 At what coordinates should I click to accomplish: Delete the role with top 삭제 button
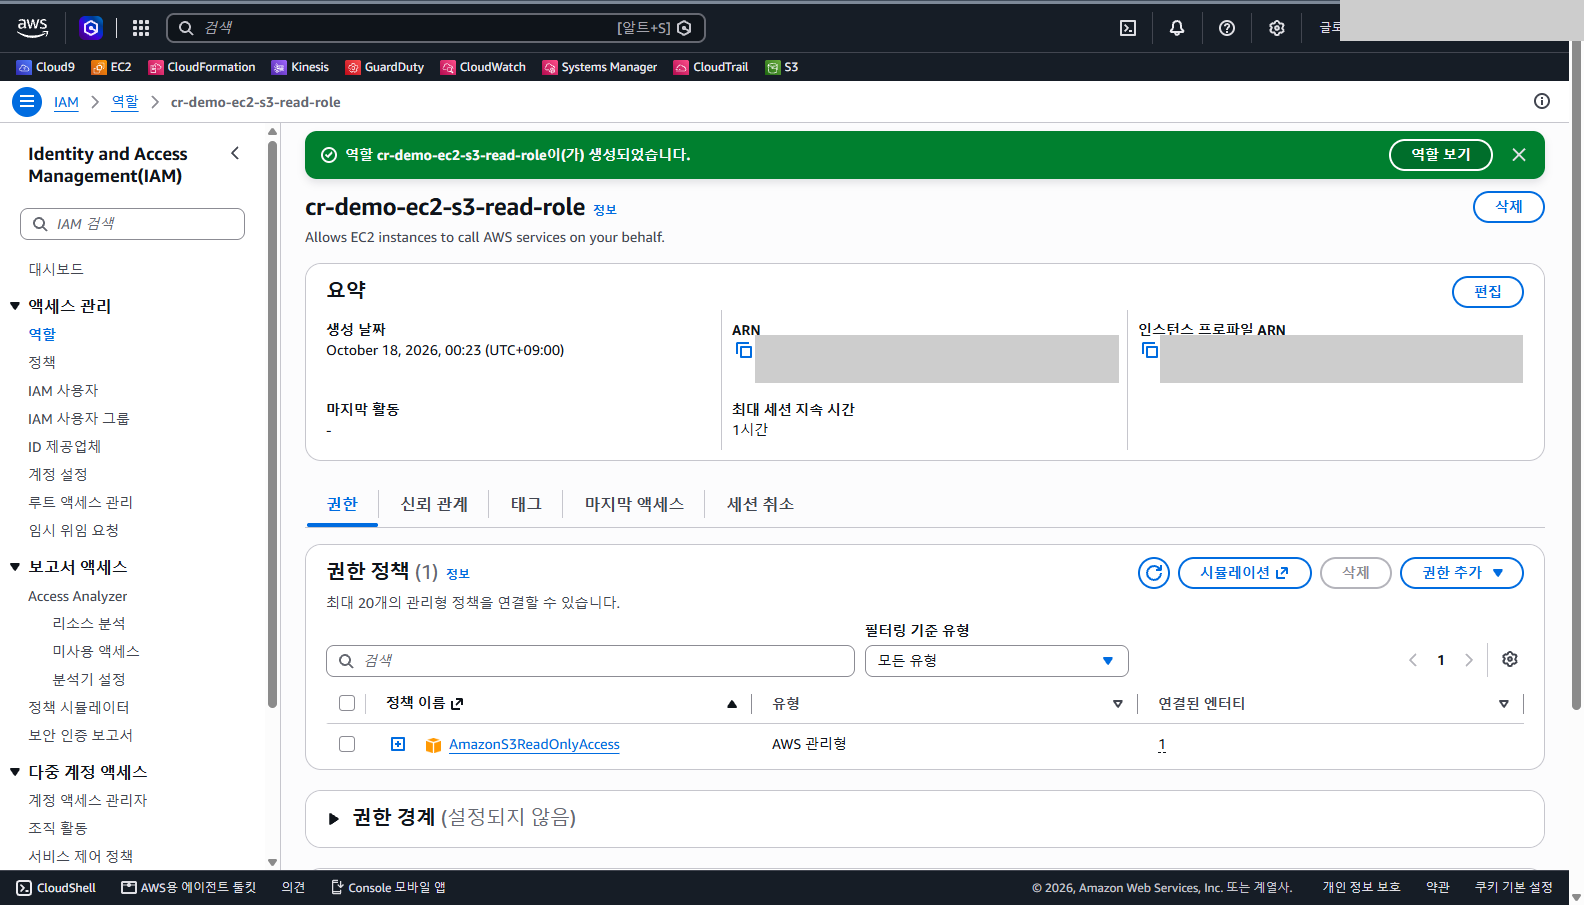1509,207
